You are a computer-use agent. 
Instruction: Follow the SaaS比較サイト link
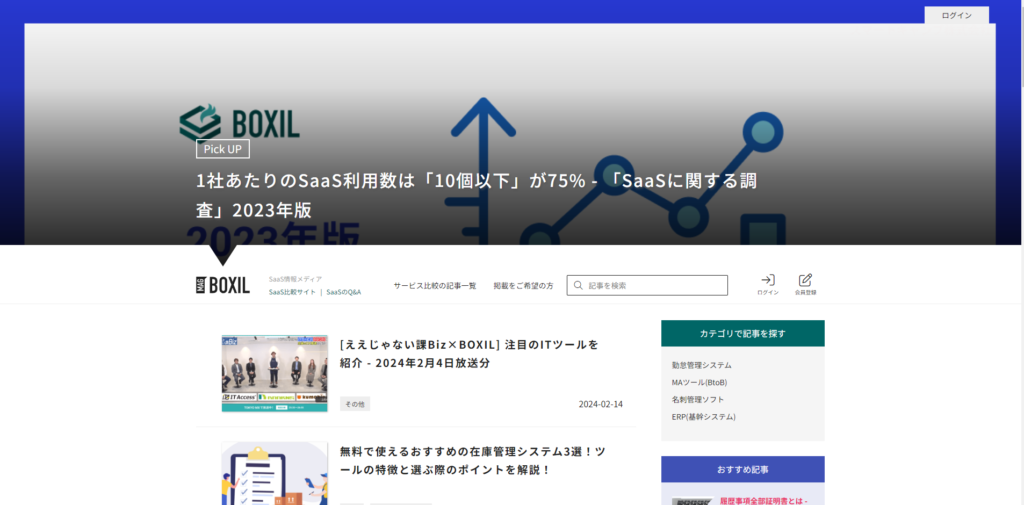pos(292,292)
